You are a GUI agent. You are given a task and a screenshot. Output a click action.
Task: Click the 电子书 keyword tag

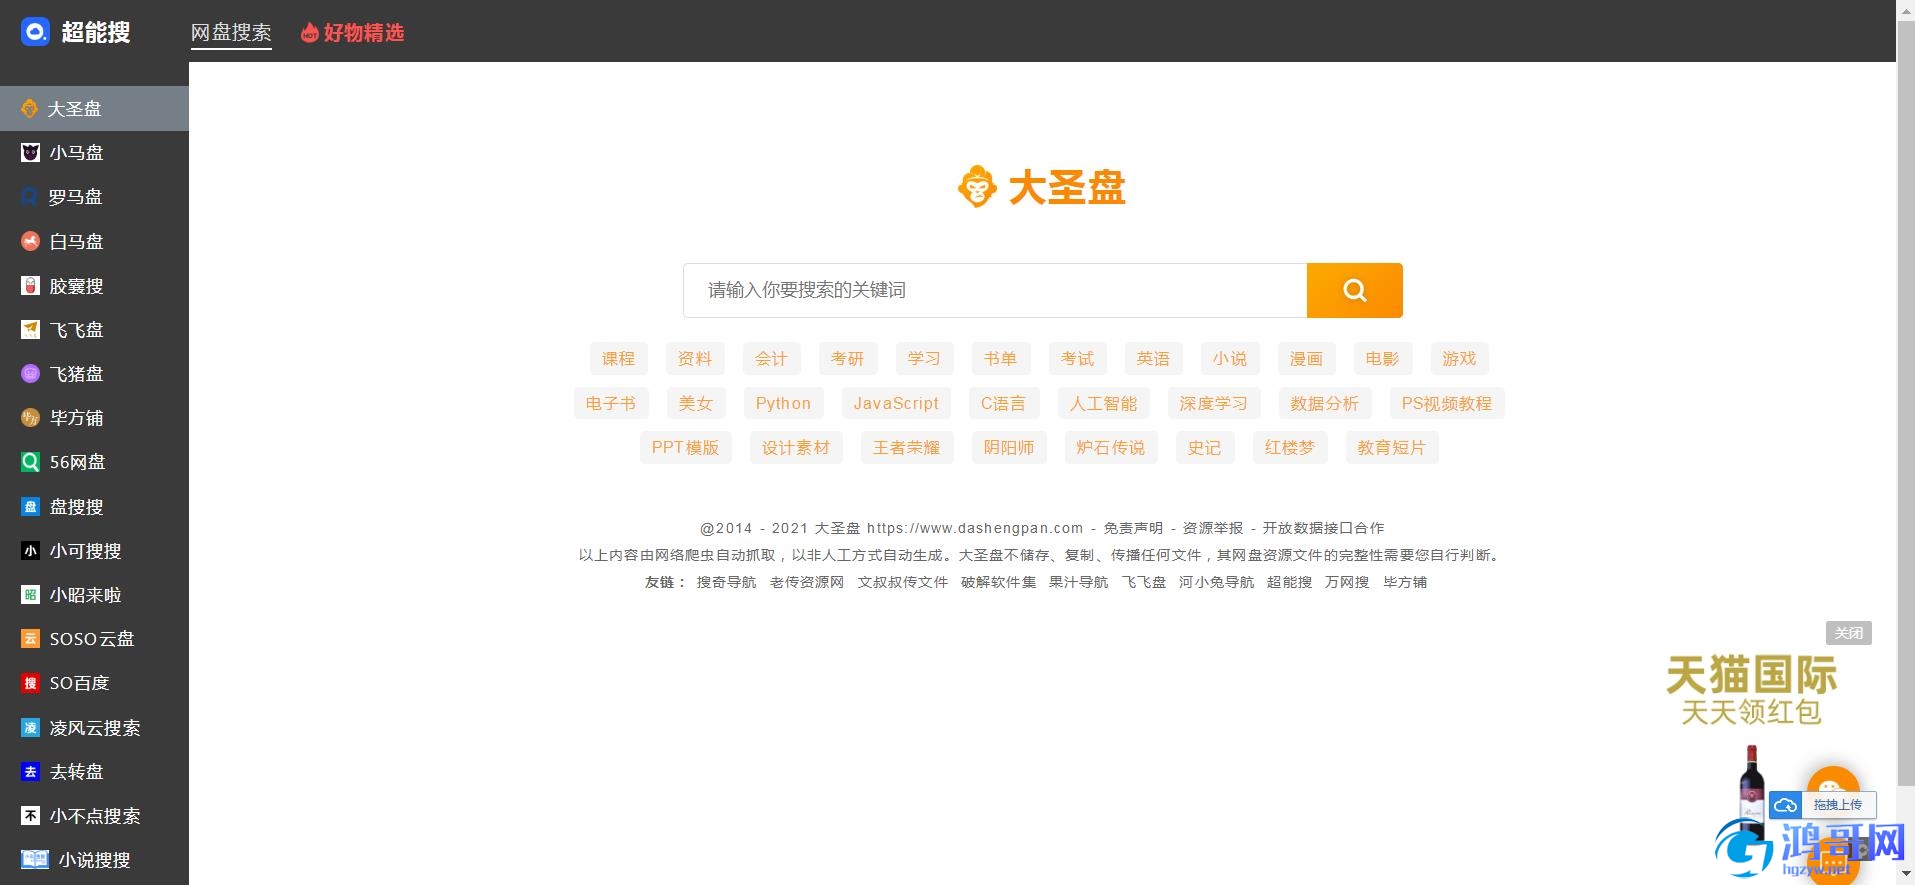611,403
